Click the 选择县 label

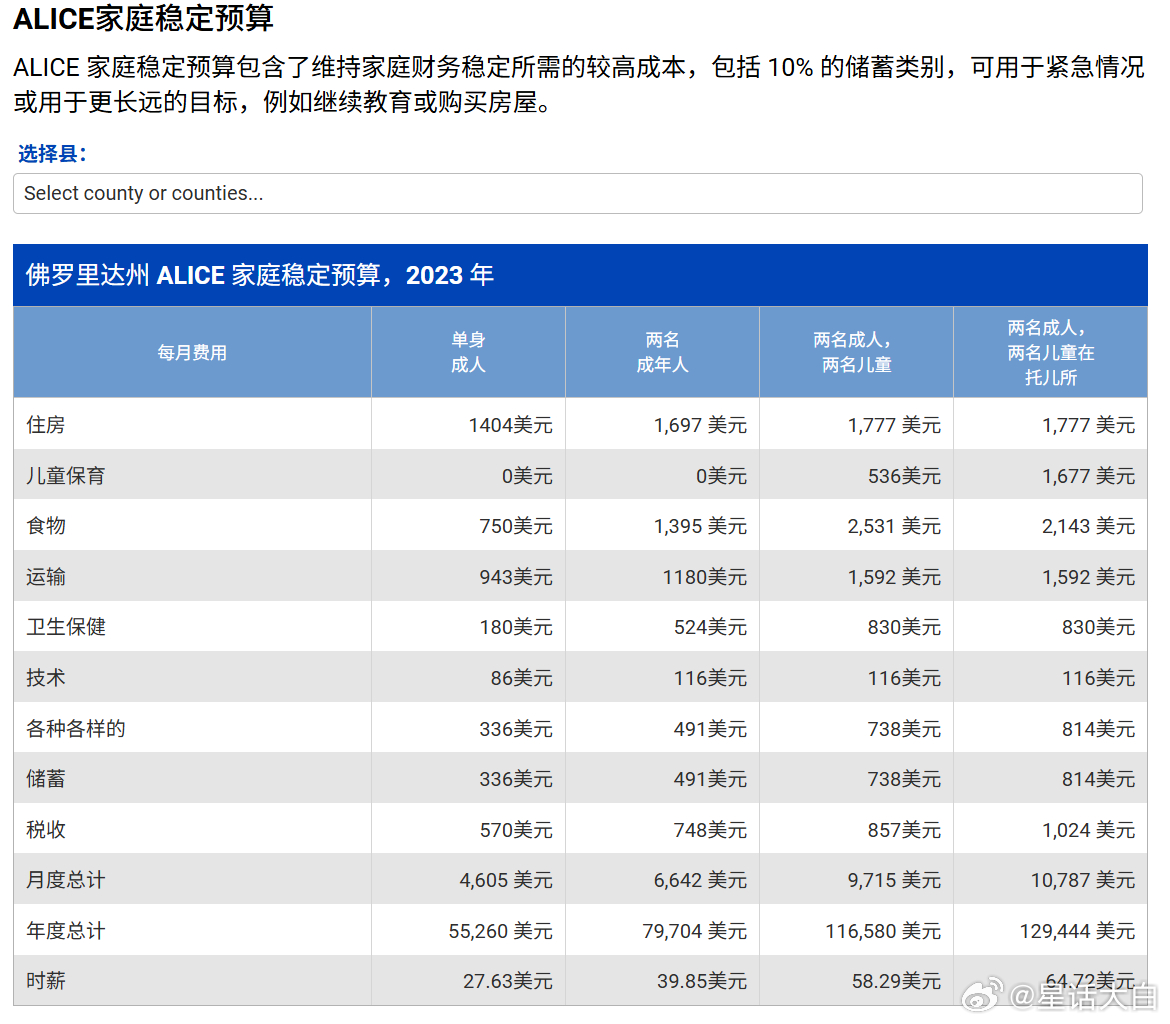(52, 154)
